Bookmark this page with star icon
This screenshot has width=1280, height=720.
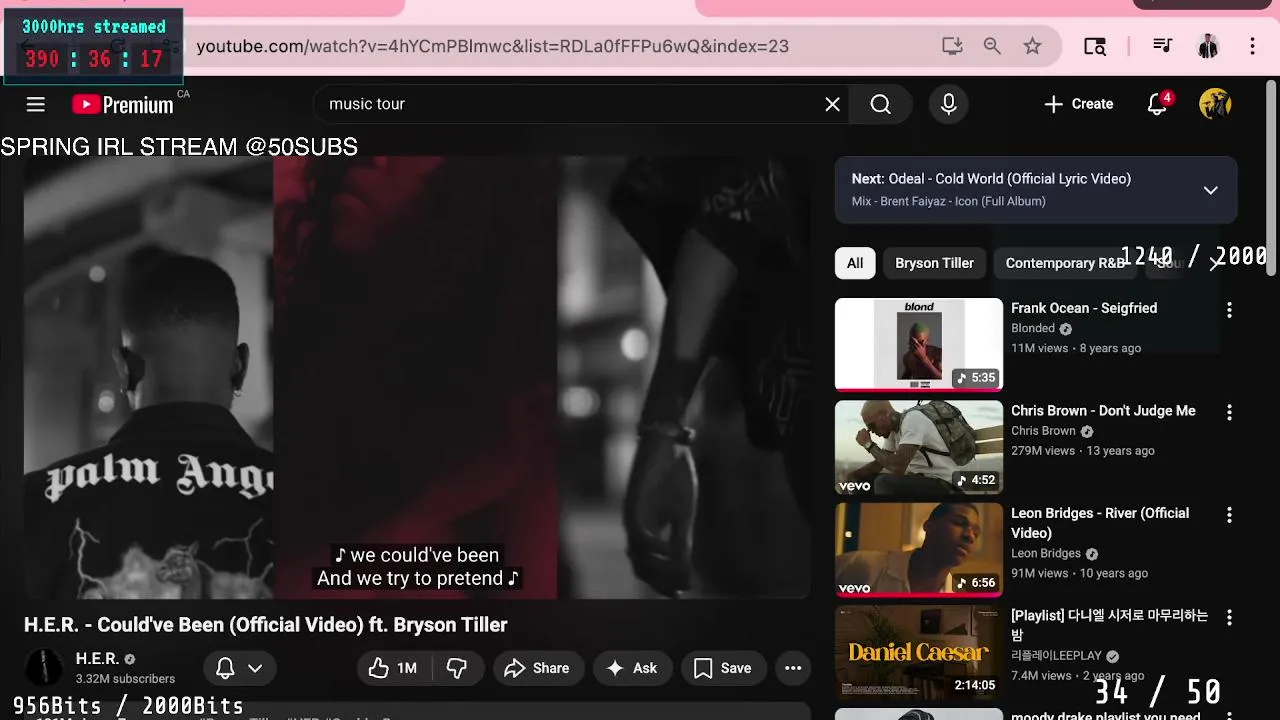point(1032,46)
